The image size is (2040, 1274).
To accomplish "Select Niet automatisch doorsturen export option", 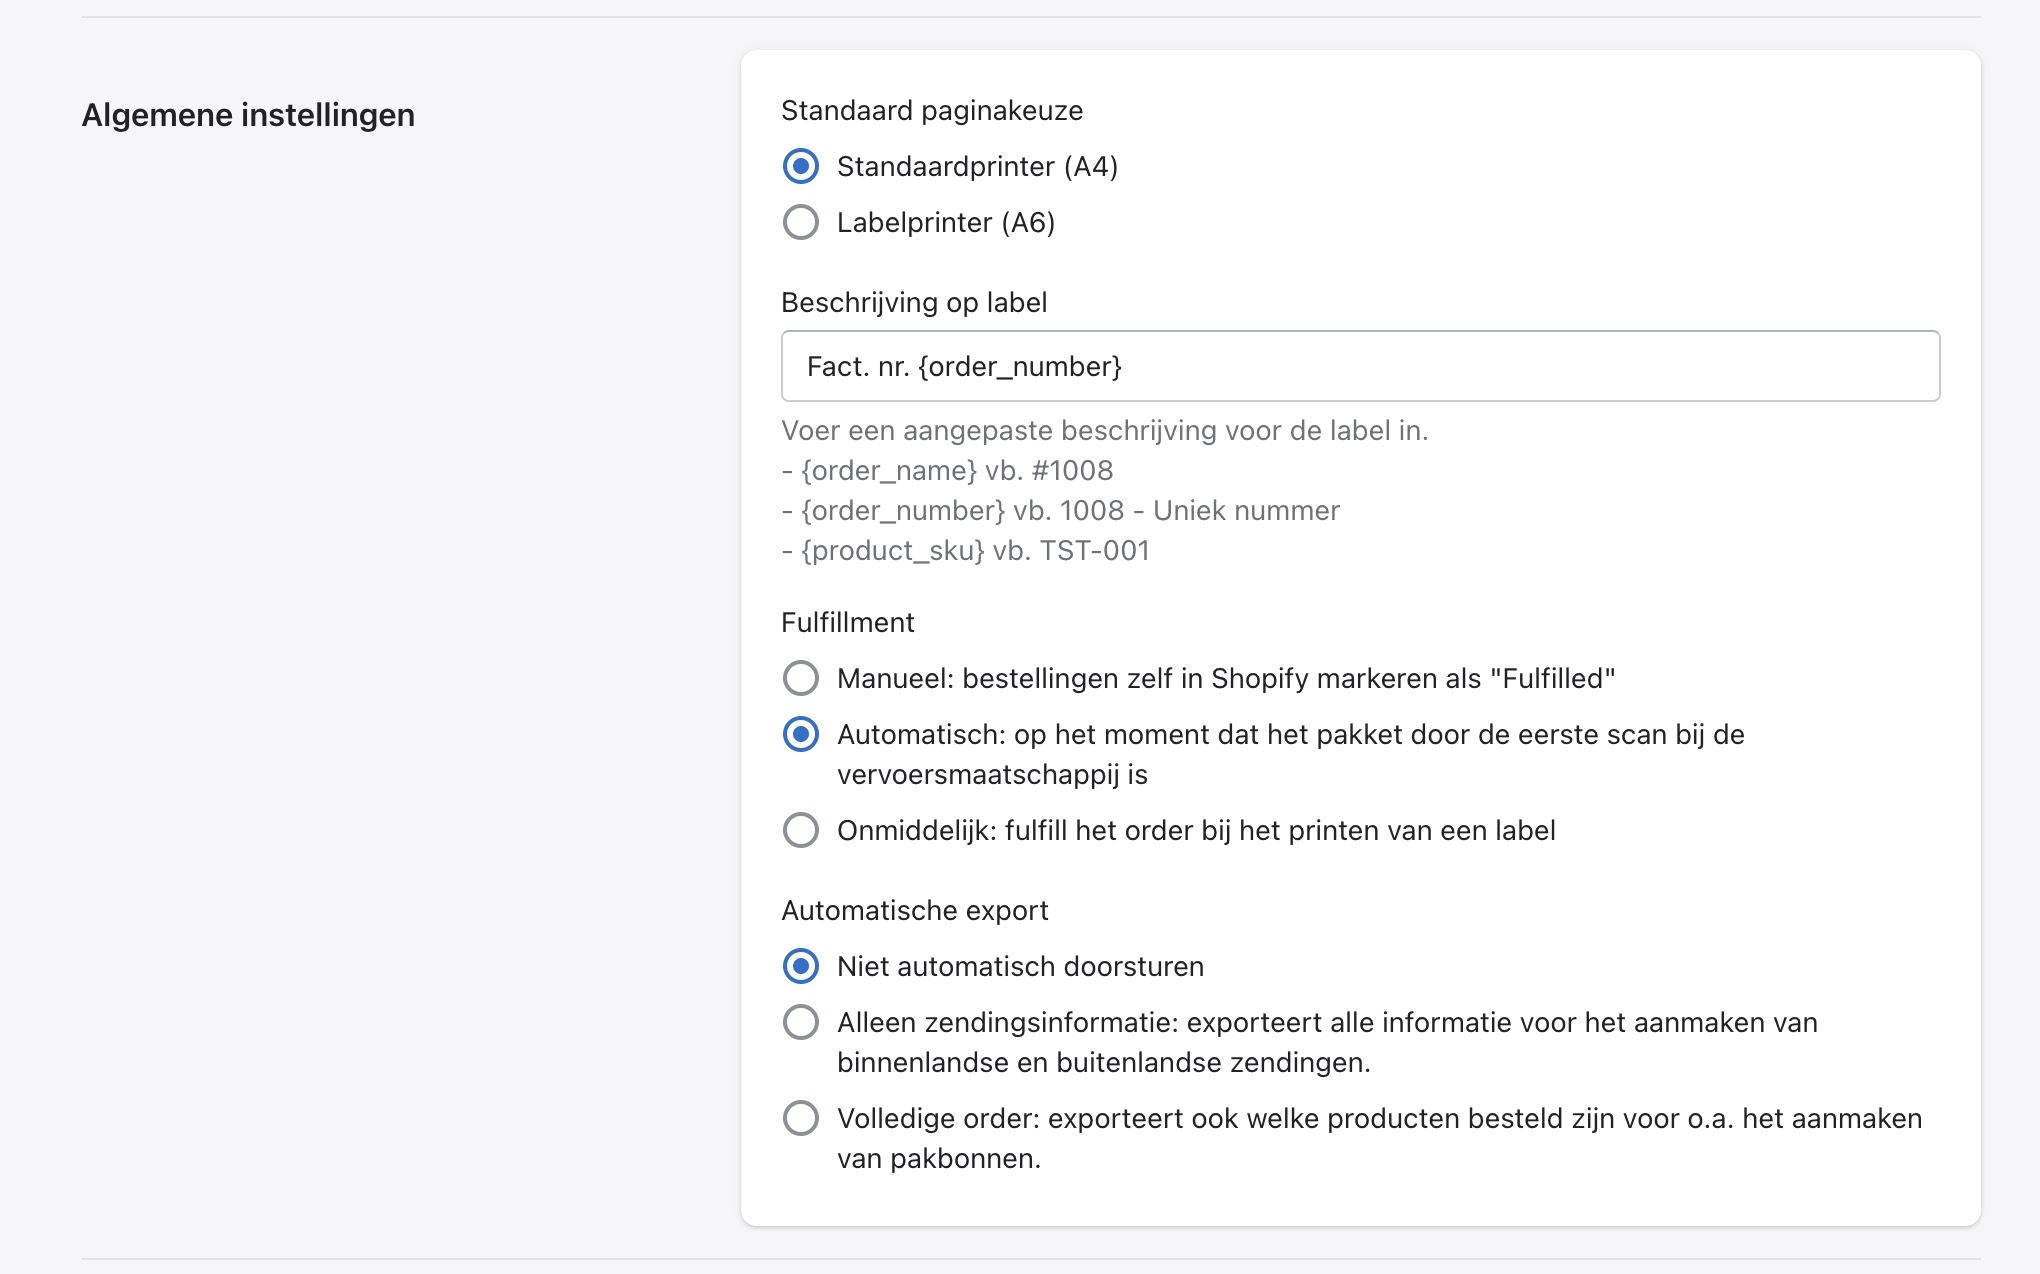I will [800, 966].
